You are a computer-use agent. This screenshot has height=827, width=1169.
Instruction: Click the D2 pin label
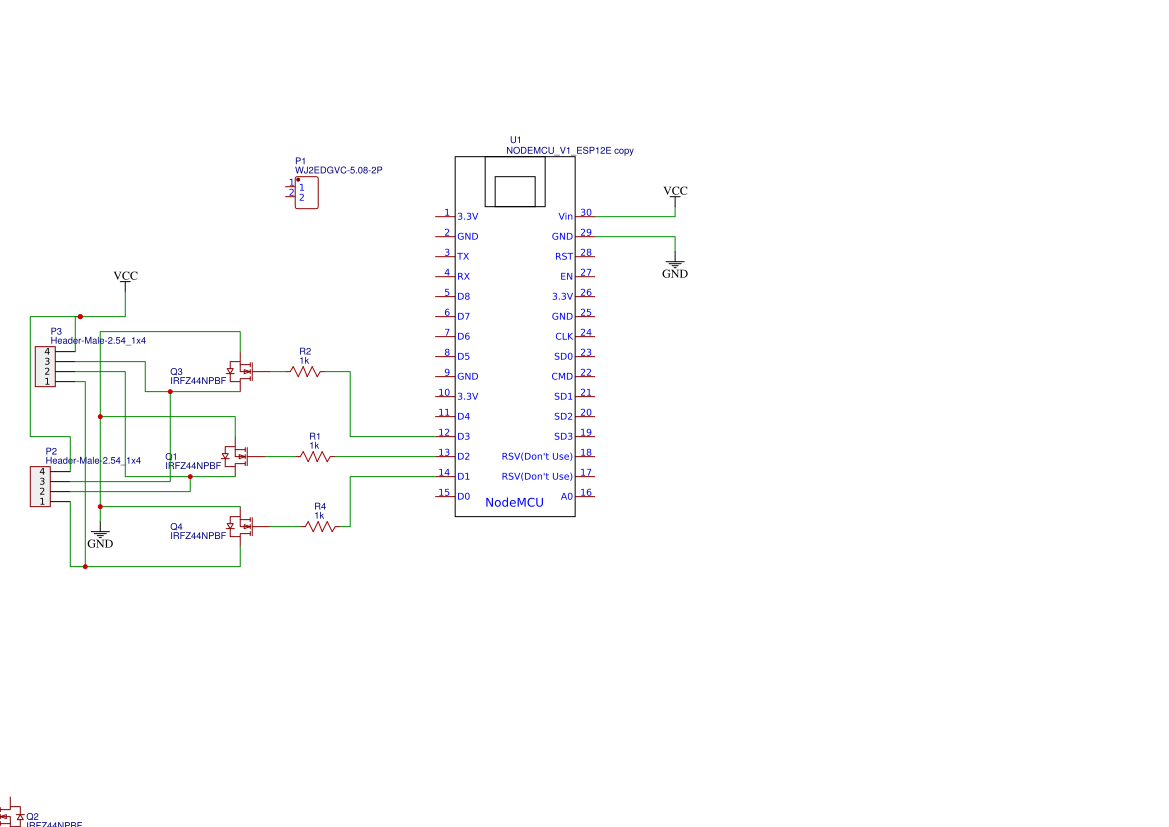point(464,456)
